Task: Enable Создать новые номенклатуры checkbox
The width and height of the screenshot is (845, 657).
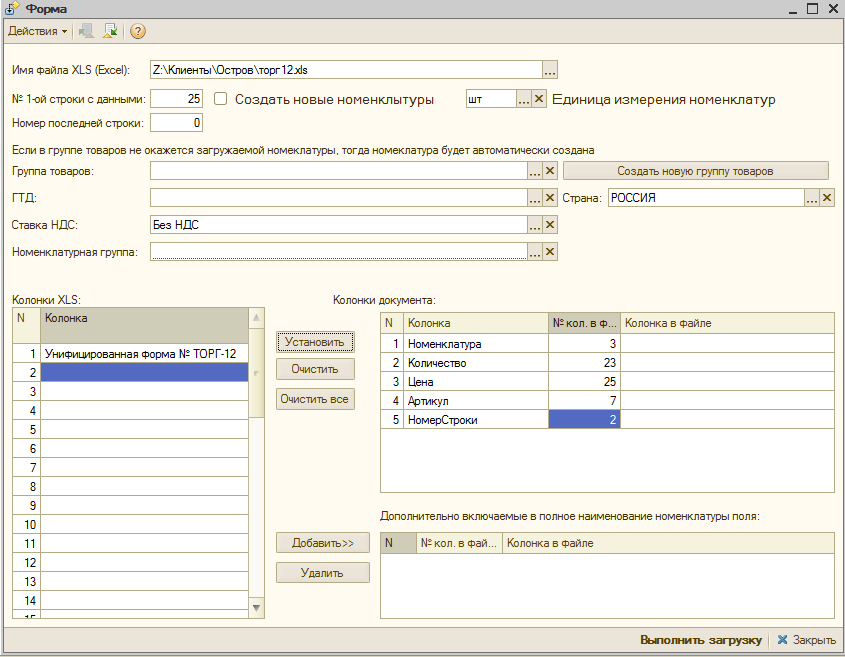Action: click(221, 99)
